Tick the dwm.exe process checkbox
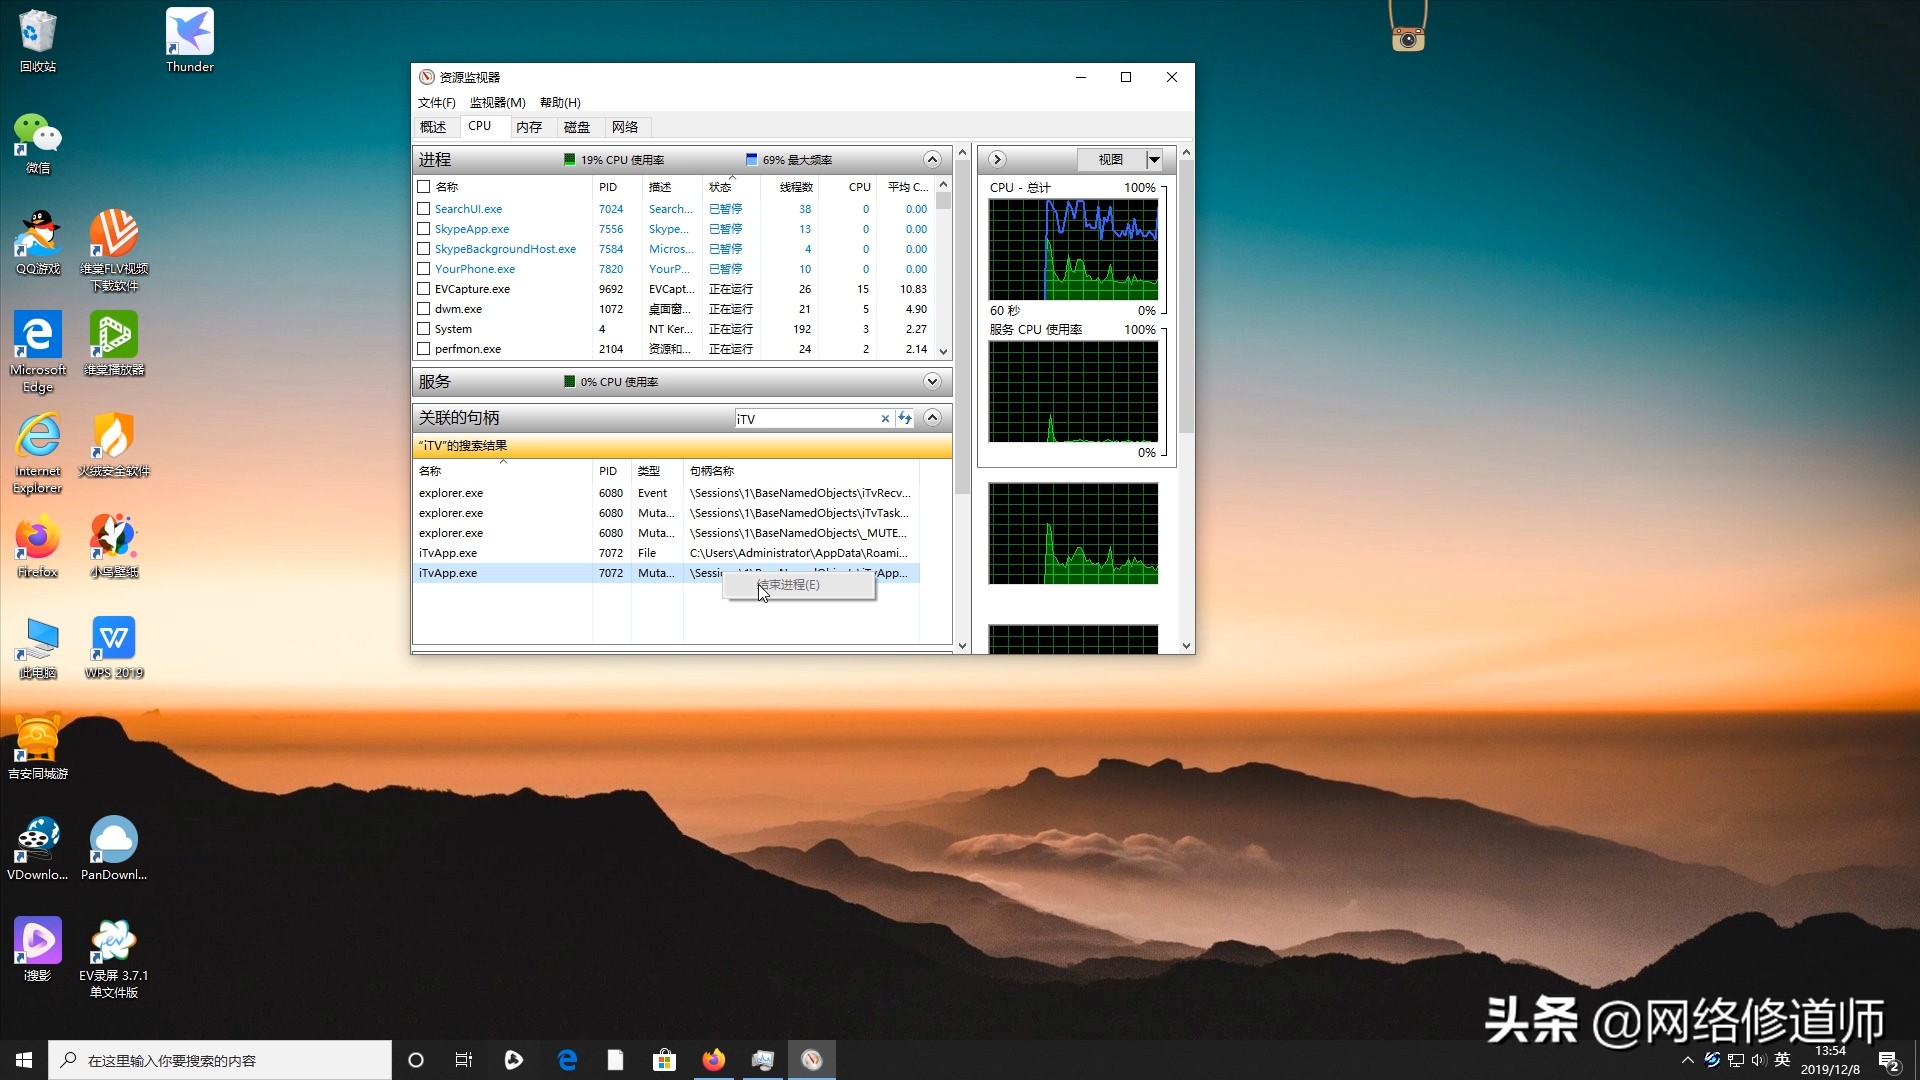Image resolution: width=1920 pixels, height=1080 pixels. (424, 309)
